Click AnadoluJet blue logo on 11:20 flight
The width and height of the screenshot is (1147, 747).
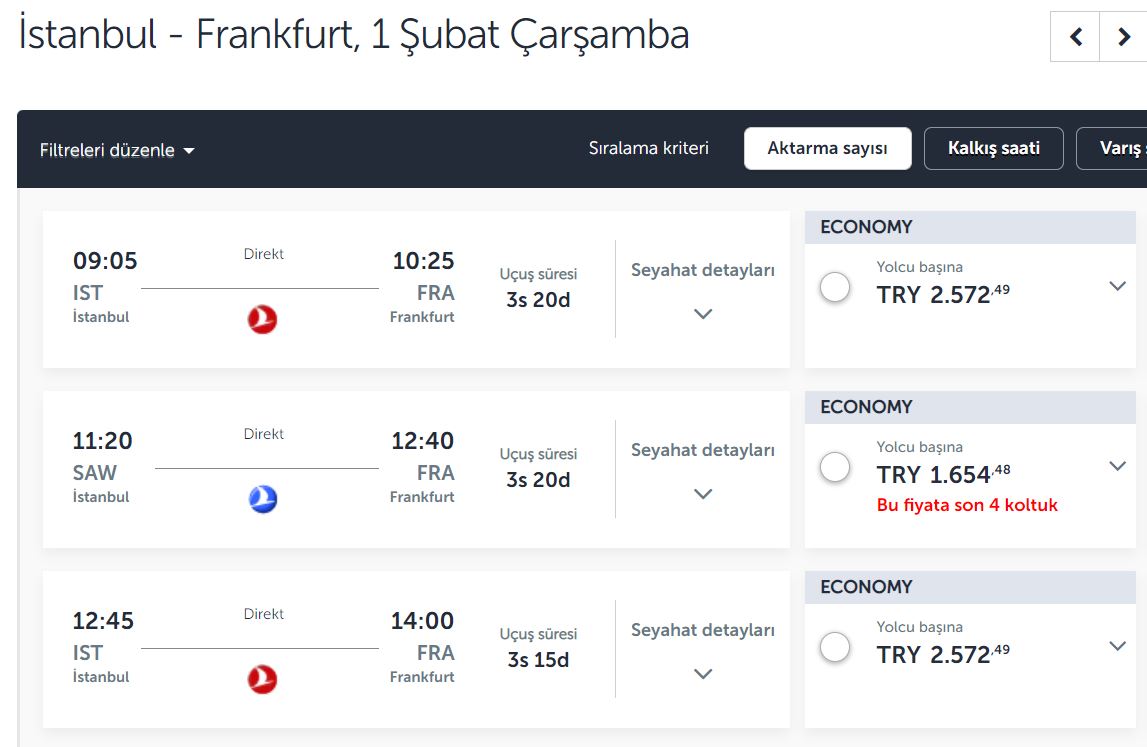(263, 500)
